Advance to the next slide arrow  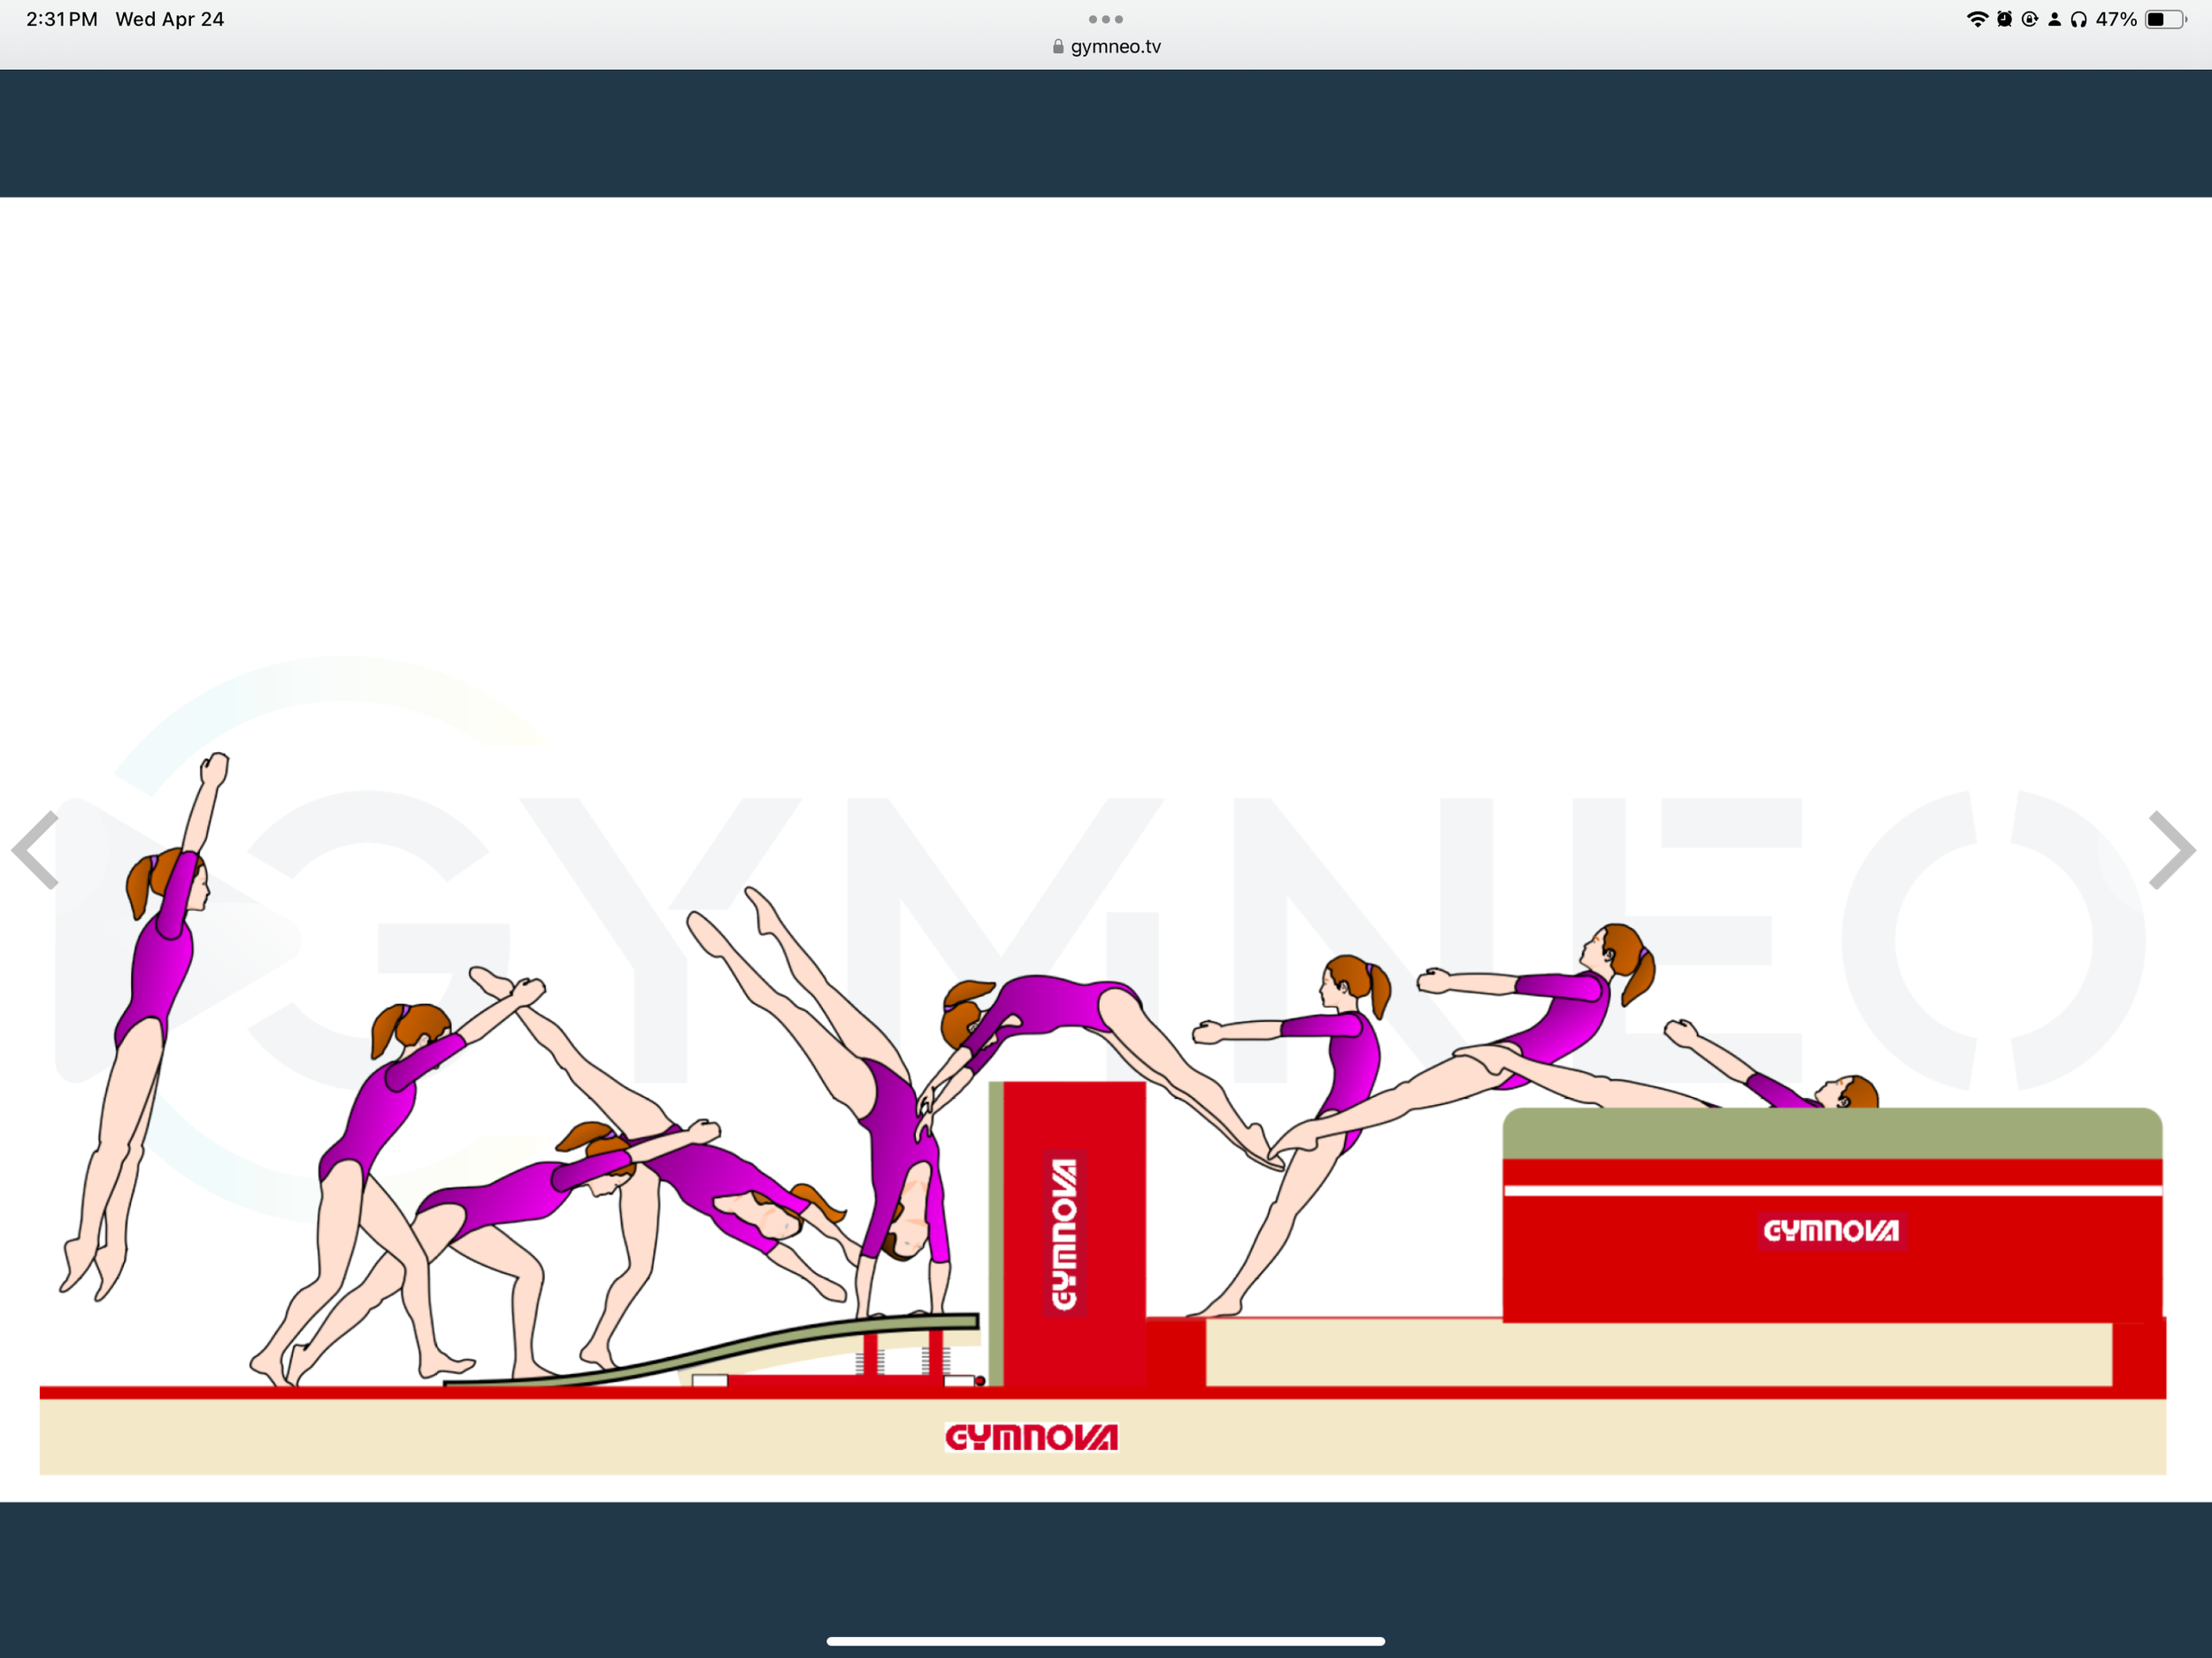(2171, 850)
